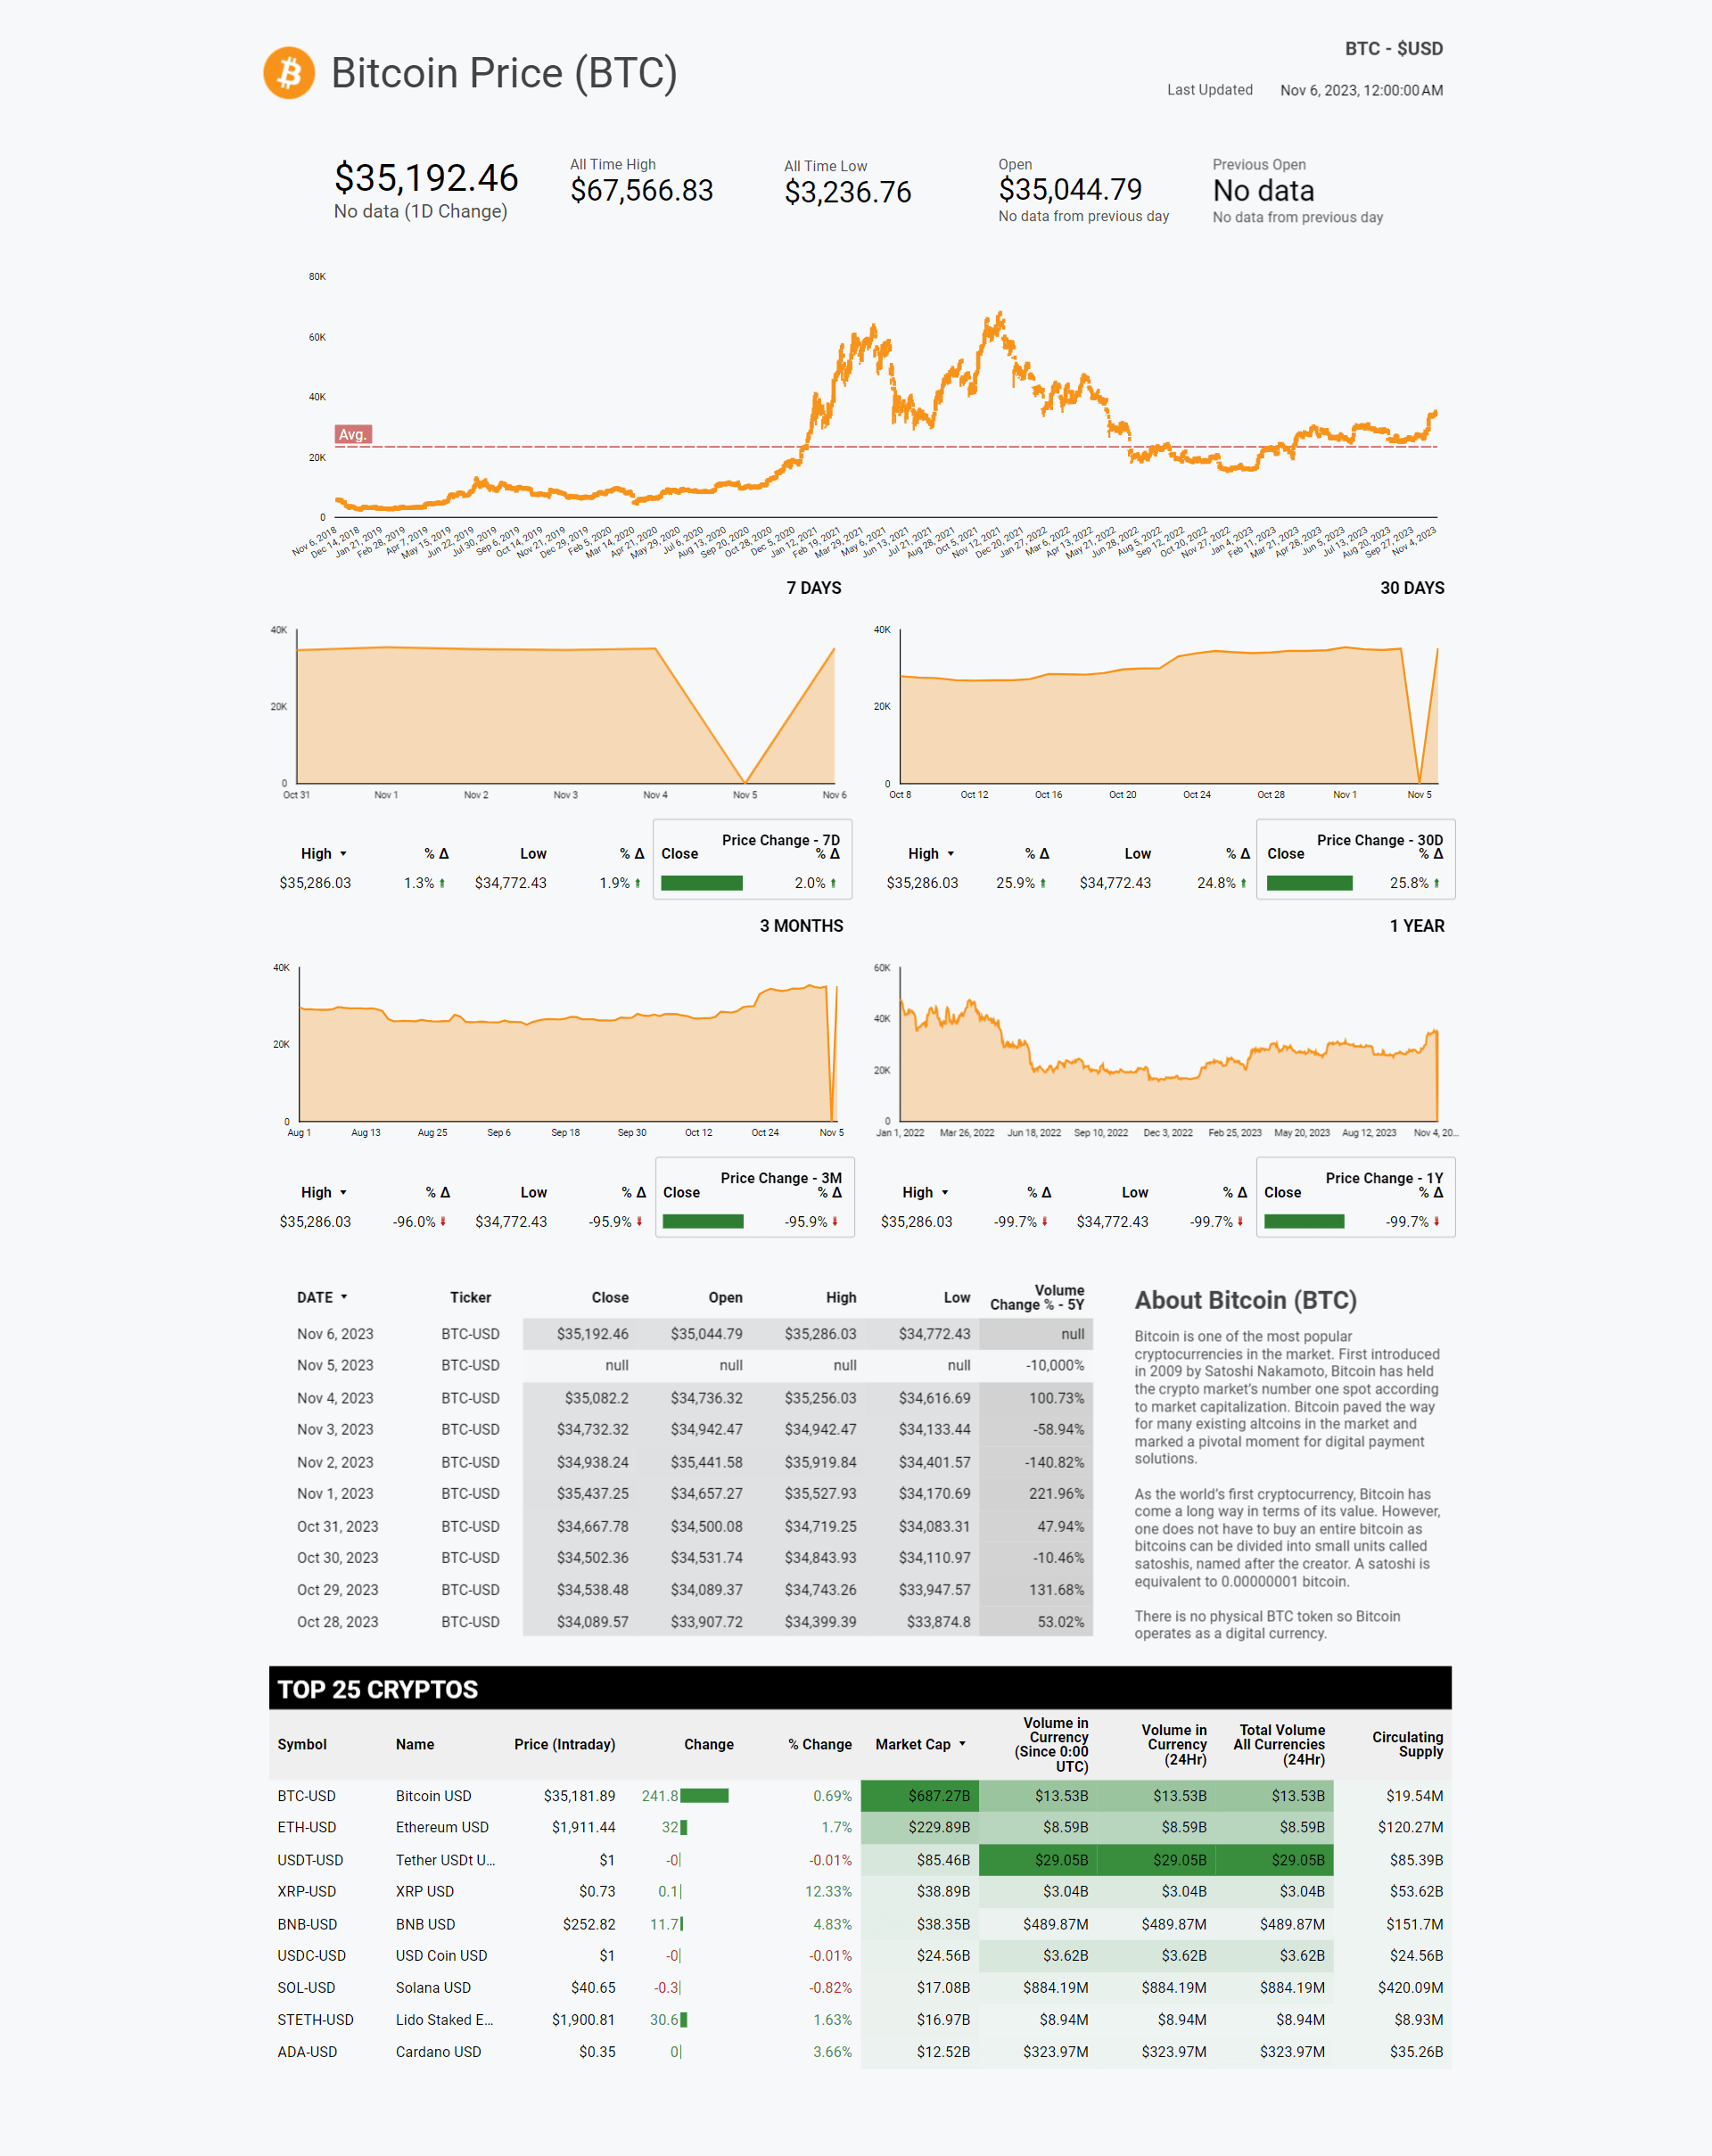Click the Last Updated Nov 6, 2023 timestamp
This screenshot has width=1712, height=2156.
(1361, 90)
